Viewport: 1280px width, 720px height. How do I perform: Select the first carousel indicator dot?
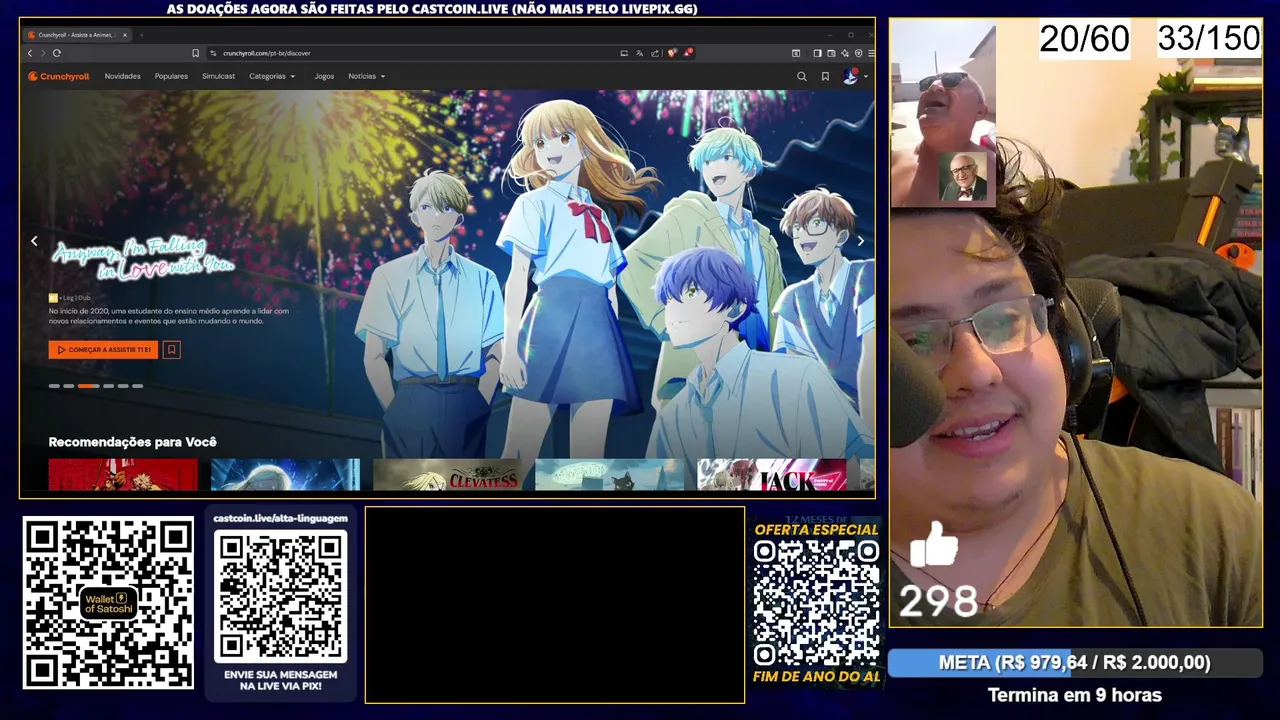(54, 386)
